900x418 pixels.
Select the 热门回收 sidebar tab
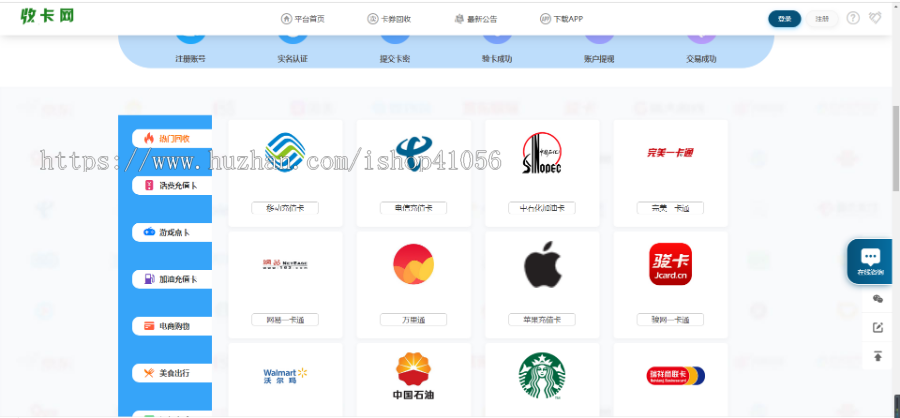[x=172, y=138]
